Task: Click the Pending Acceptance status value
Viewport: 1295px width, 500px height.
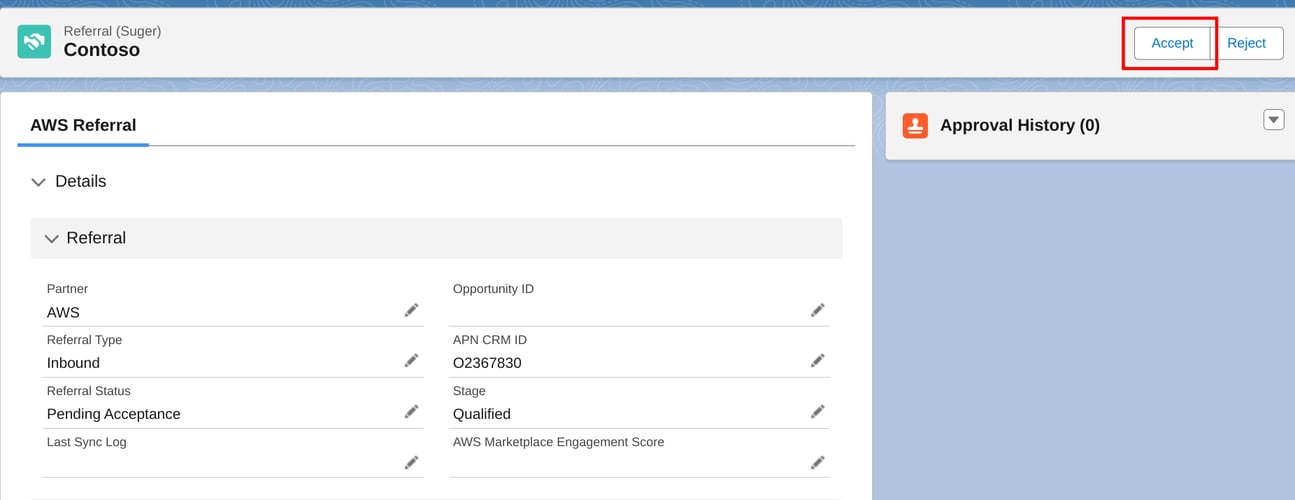Action: [114, 414]
